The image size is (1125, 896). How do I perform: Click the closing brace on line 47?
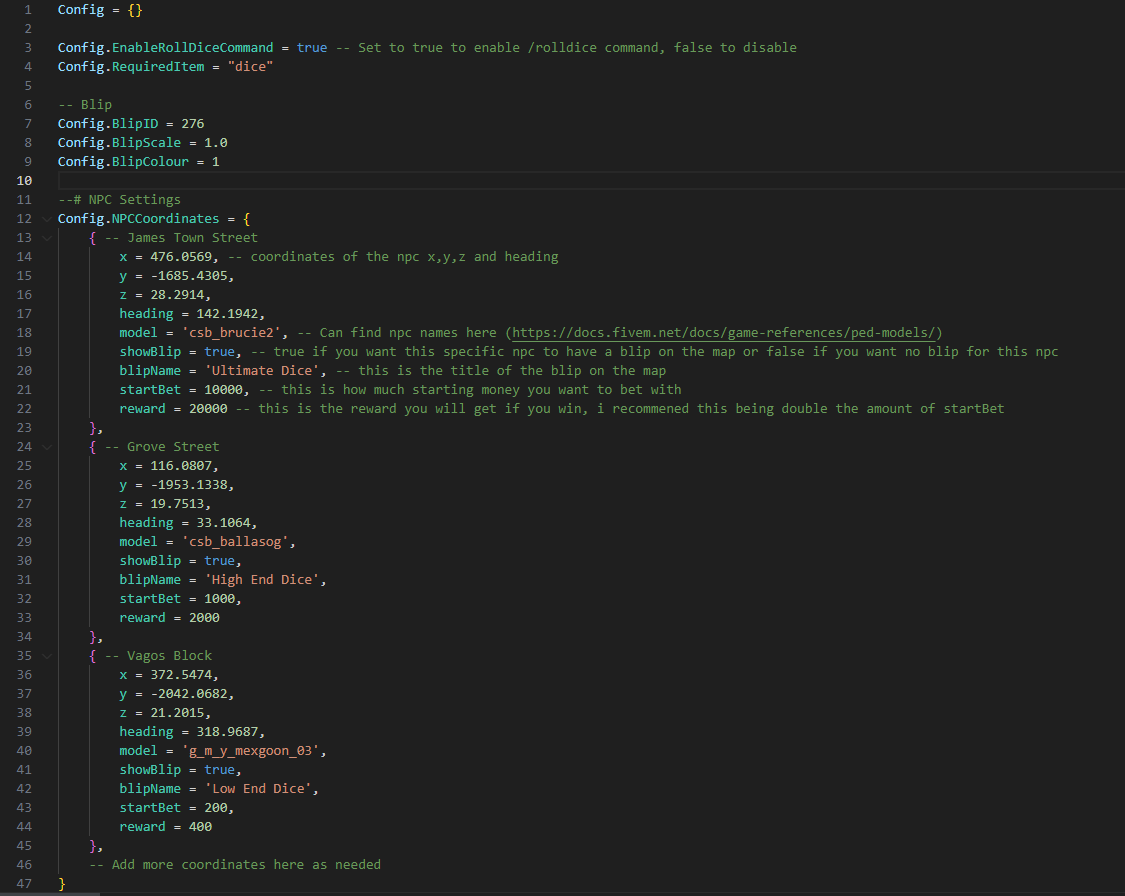[62, 884]
